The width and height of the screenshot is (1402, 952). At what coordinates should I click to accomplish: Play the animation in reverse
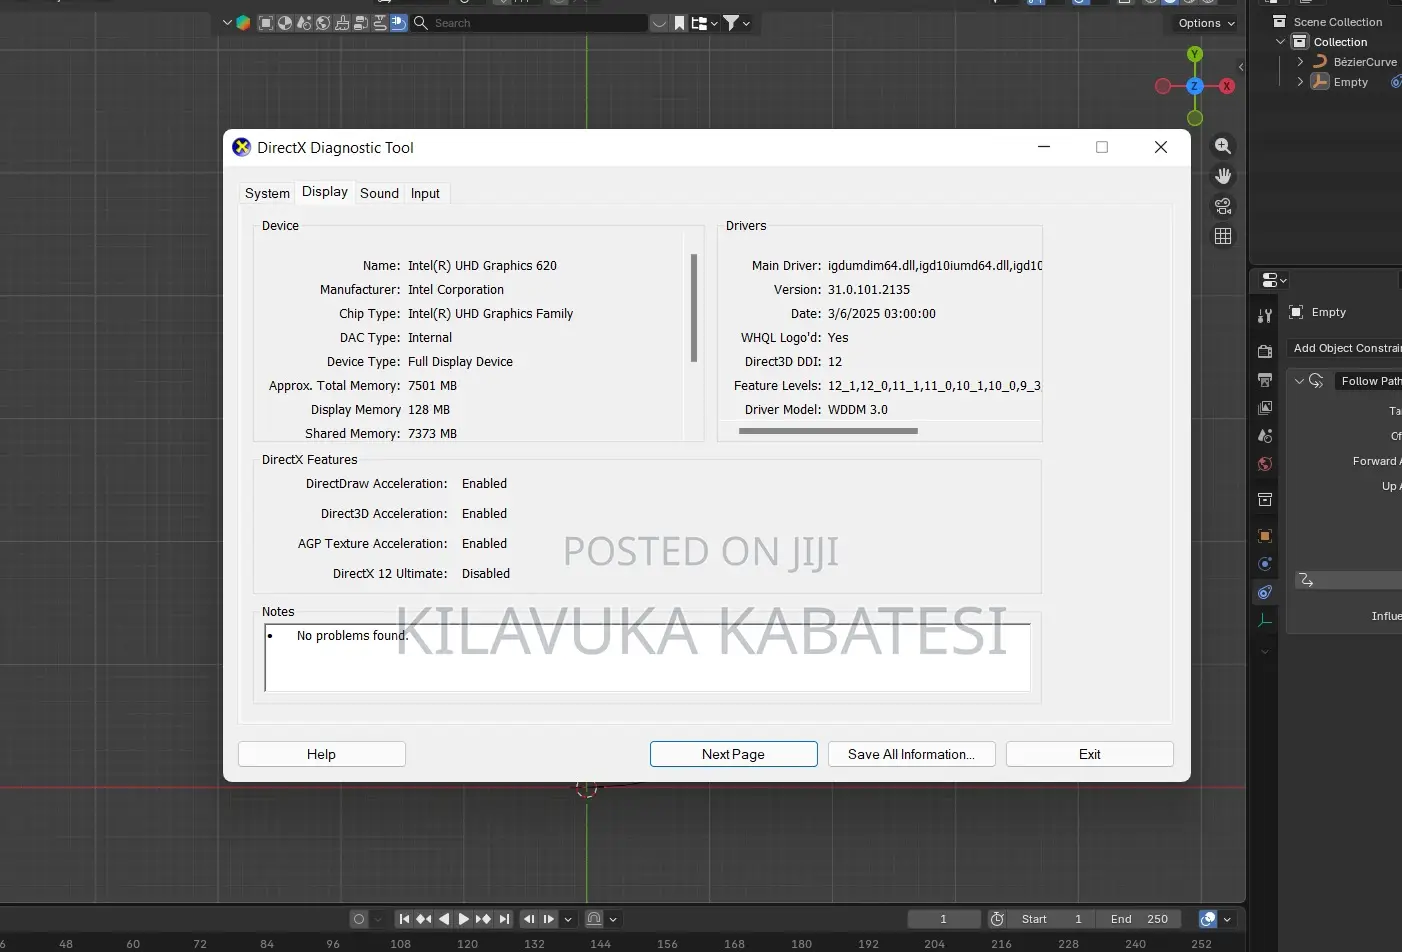tap(444, 919)
